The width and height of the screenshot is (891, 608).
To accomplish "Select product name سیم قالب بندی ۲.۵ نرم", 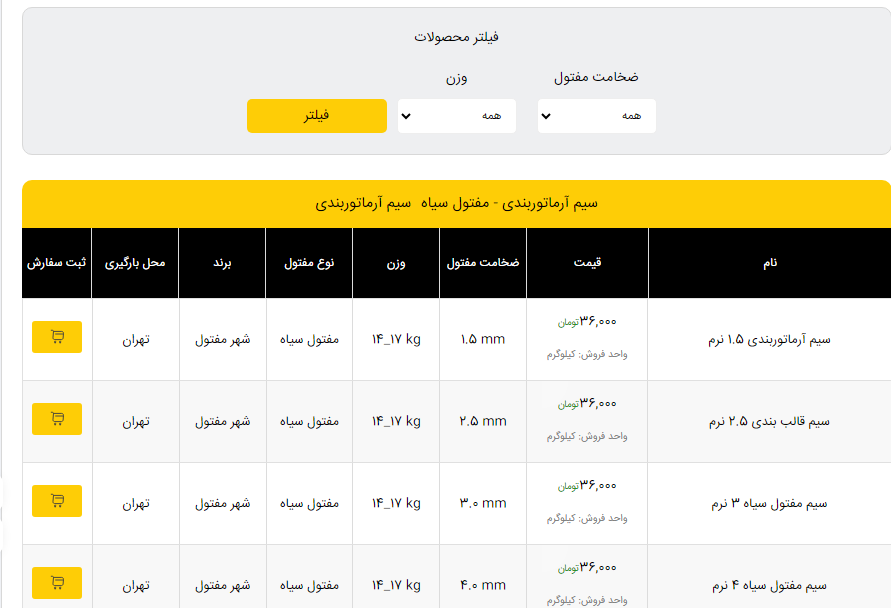I will [769, 421].
